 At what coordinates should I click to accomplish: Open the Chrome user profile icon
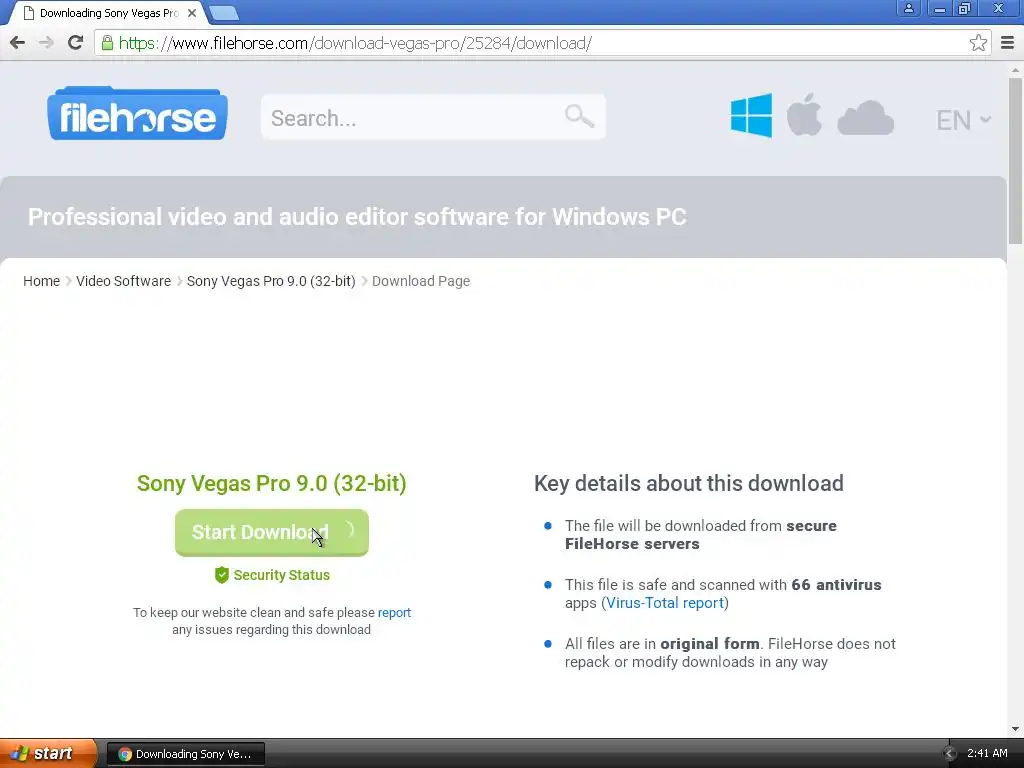point(908,8)
